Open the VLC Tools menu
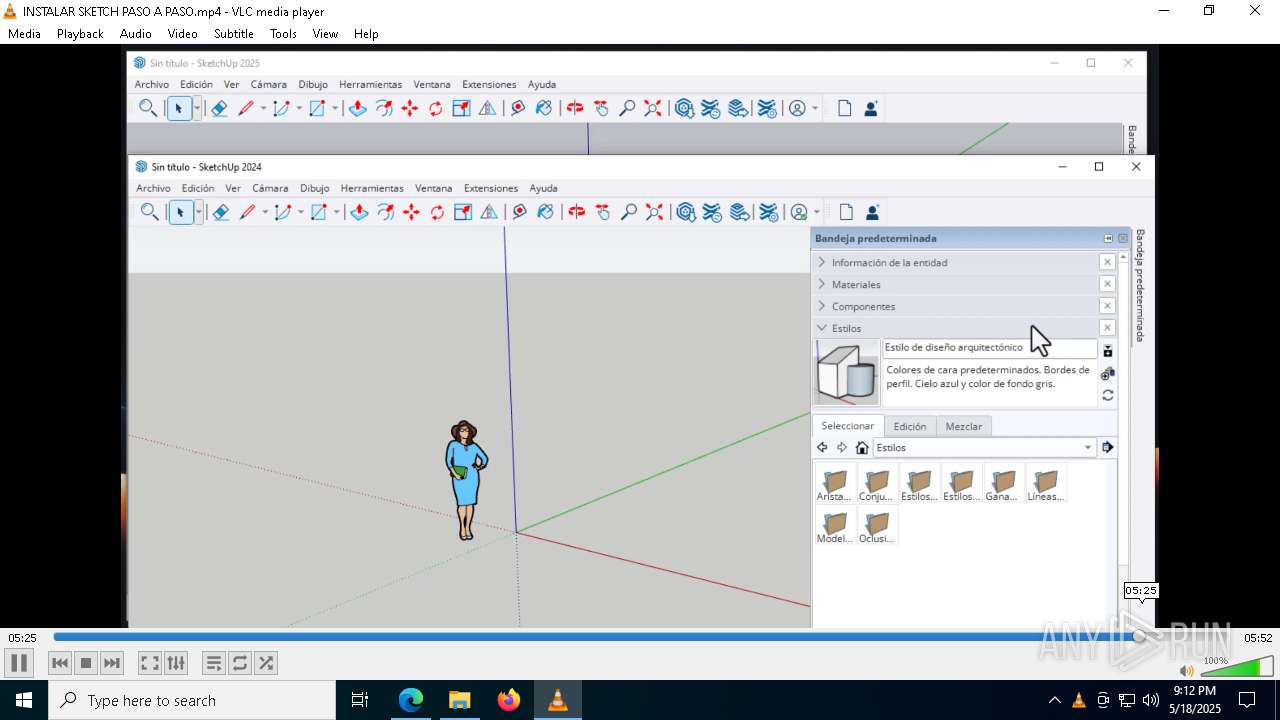This screenshot has width=1280, height=720. click(283, 33)
